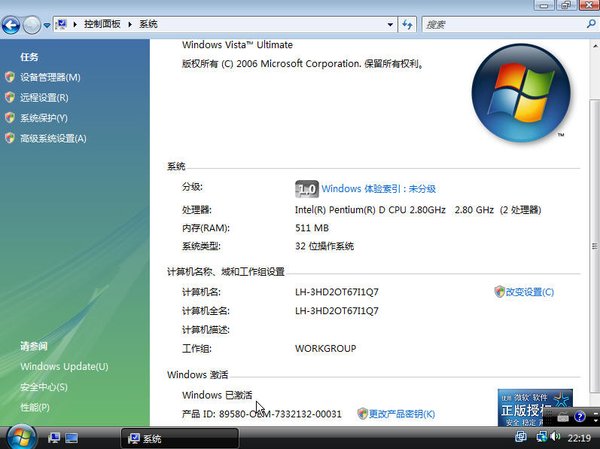Click computer name value LH-3HD2OT67I1Q7 in 计算机名 row
The width and height of the screenshot is (600, 449).
(x=337, y=292)
